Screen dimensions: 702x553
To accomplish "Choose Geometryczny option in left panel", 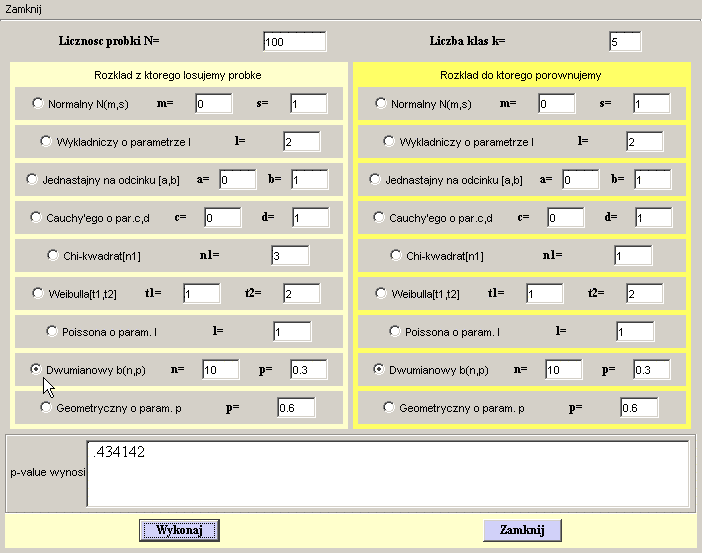I will pyautogui.click(x=45, y=407).
